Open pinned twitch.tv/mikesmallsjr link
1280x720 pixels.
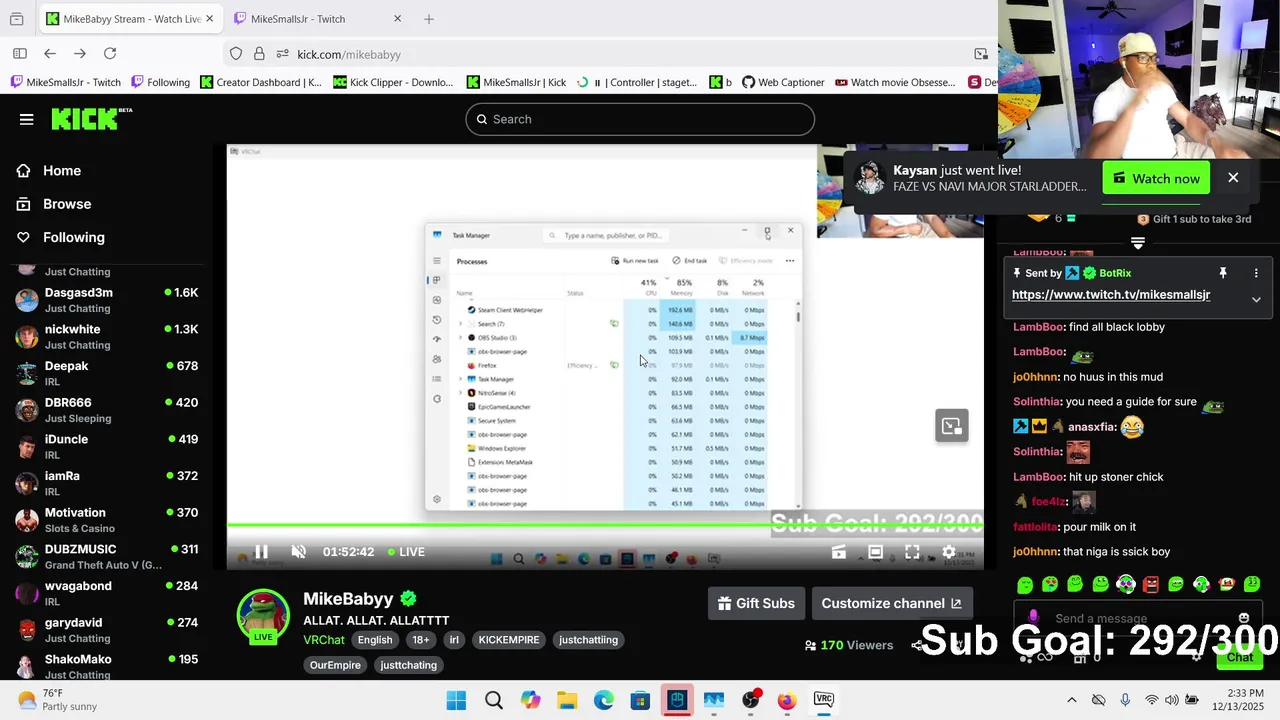click(1111, 295)
